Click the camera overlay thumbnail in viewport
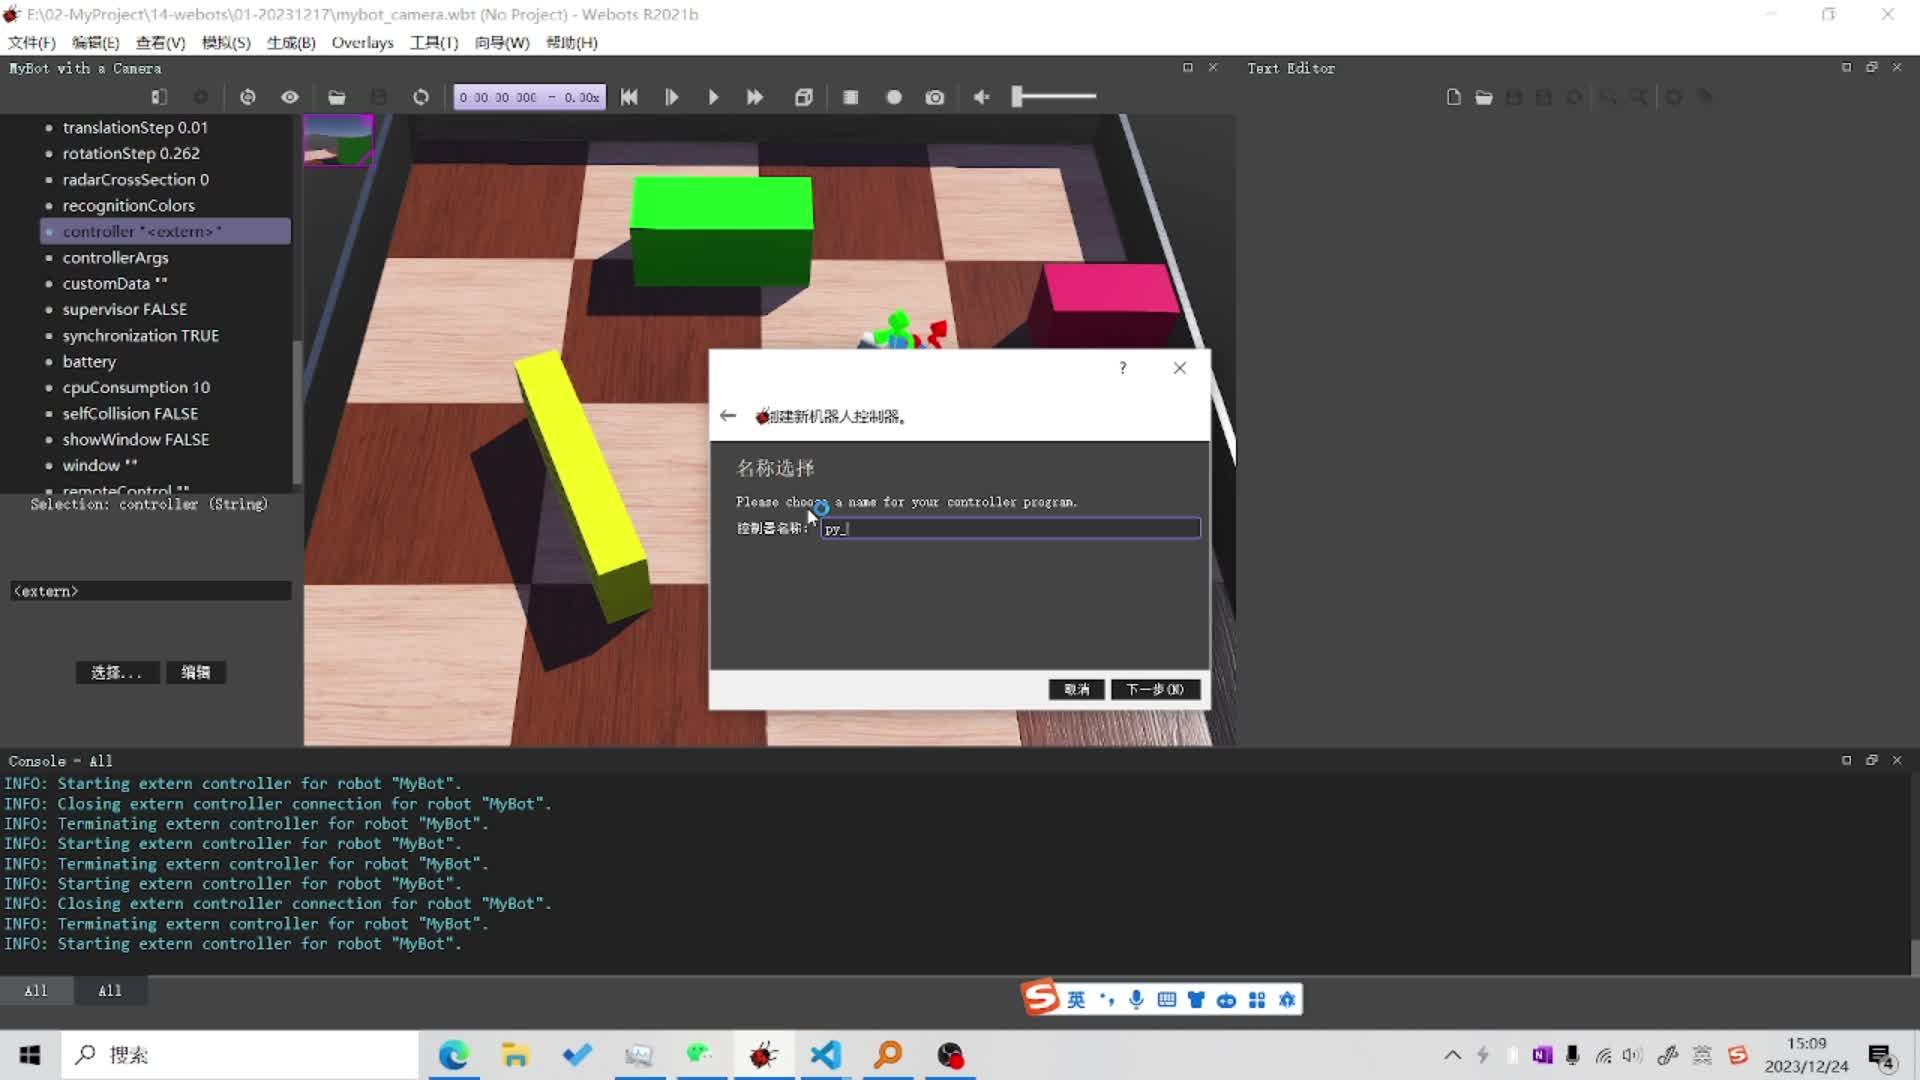The image size is (1920, 1080). pyautogui.click(x=338, y=140)
